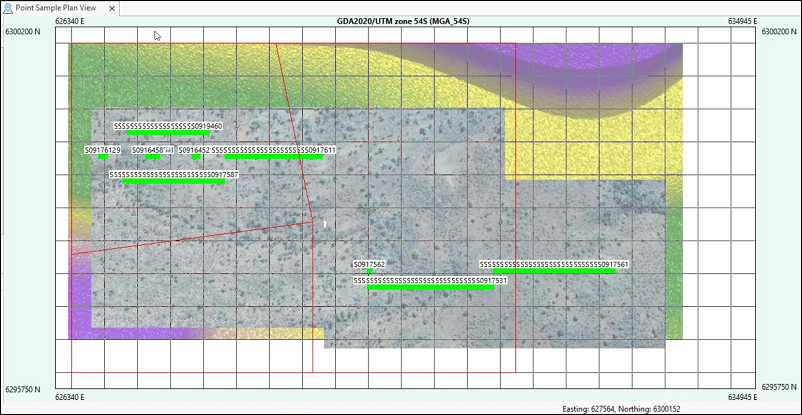Click the S0916458 sample label
Image resolution: width=802 pixels, height=415 pixels.
[x=147, y=150]
